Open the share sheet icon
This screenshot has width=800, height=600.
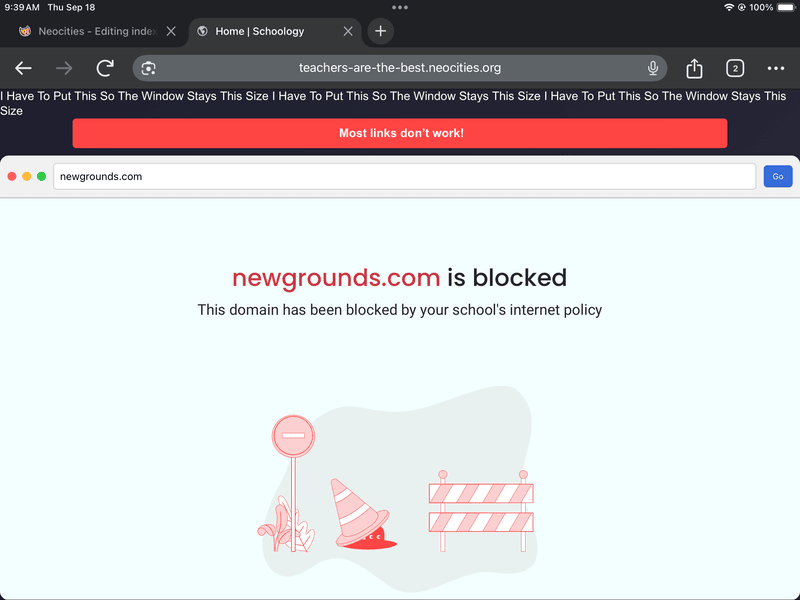click(695, 68)
